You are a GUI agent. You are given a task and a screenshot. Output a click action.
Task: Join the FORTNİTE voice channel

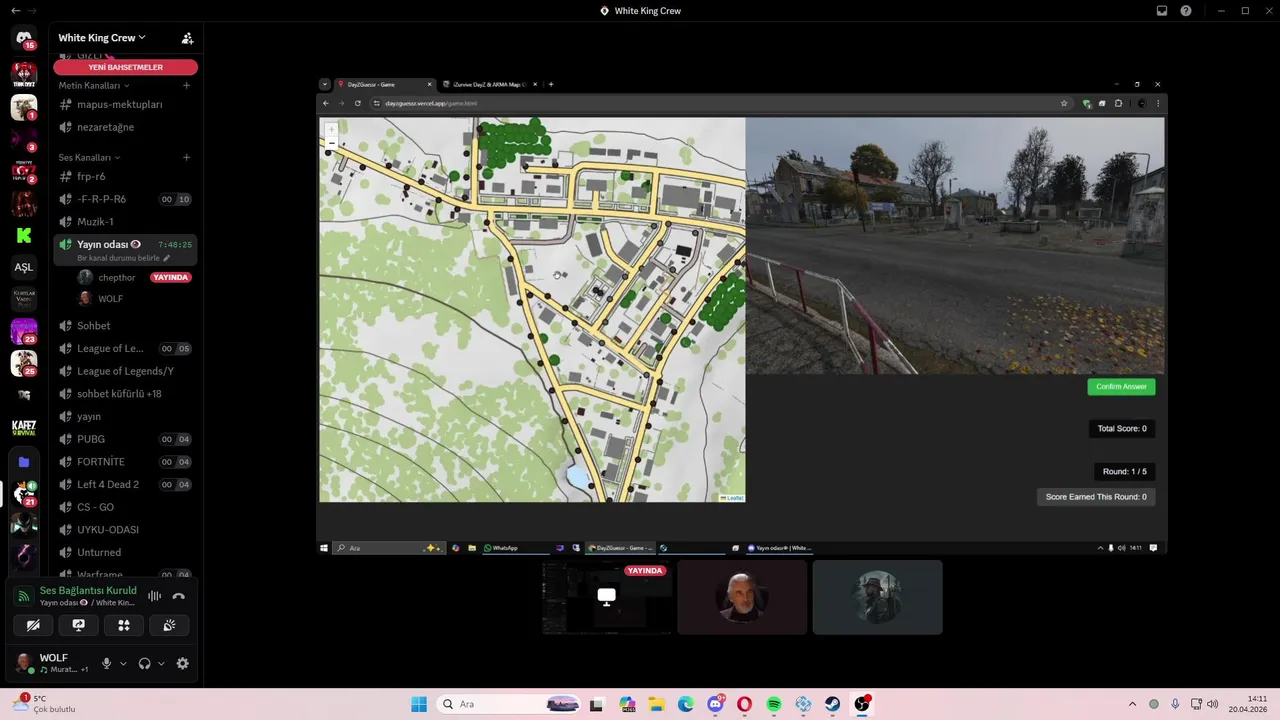pos(125,462)
